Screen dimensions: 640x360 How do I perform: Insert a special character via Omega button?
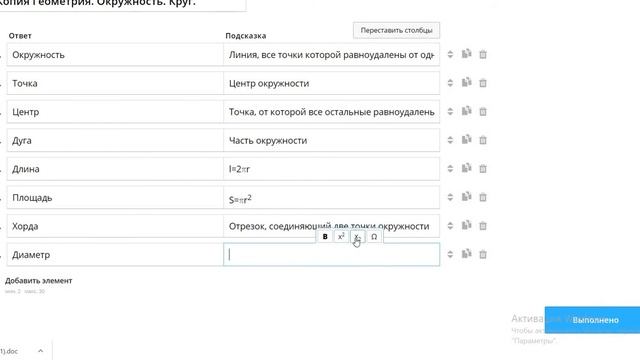click(x=374, y=237)
